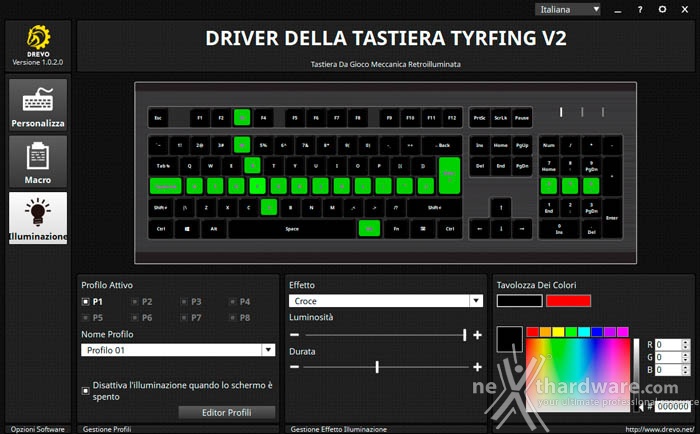Viewport: 700px width, 434px height.
Task: Click the Fn key on keyboard map
Action: click(396, 229)
